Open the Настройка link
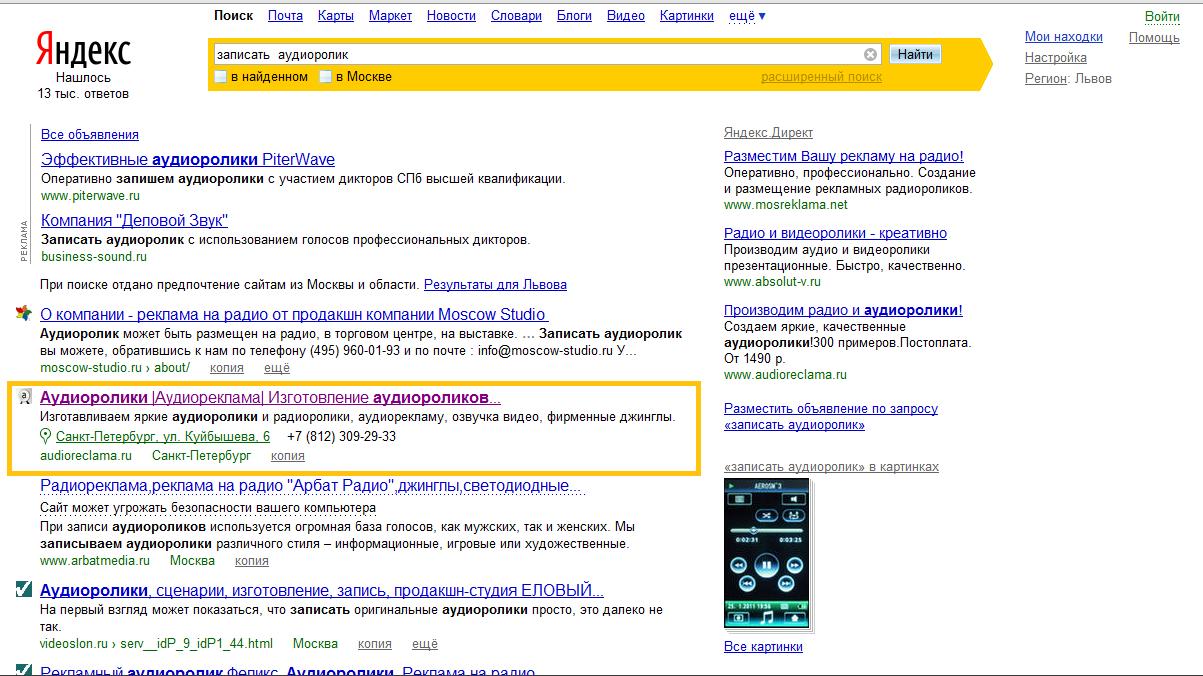The width and height of the screenshot is (1203, 676). 1056,58
